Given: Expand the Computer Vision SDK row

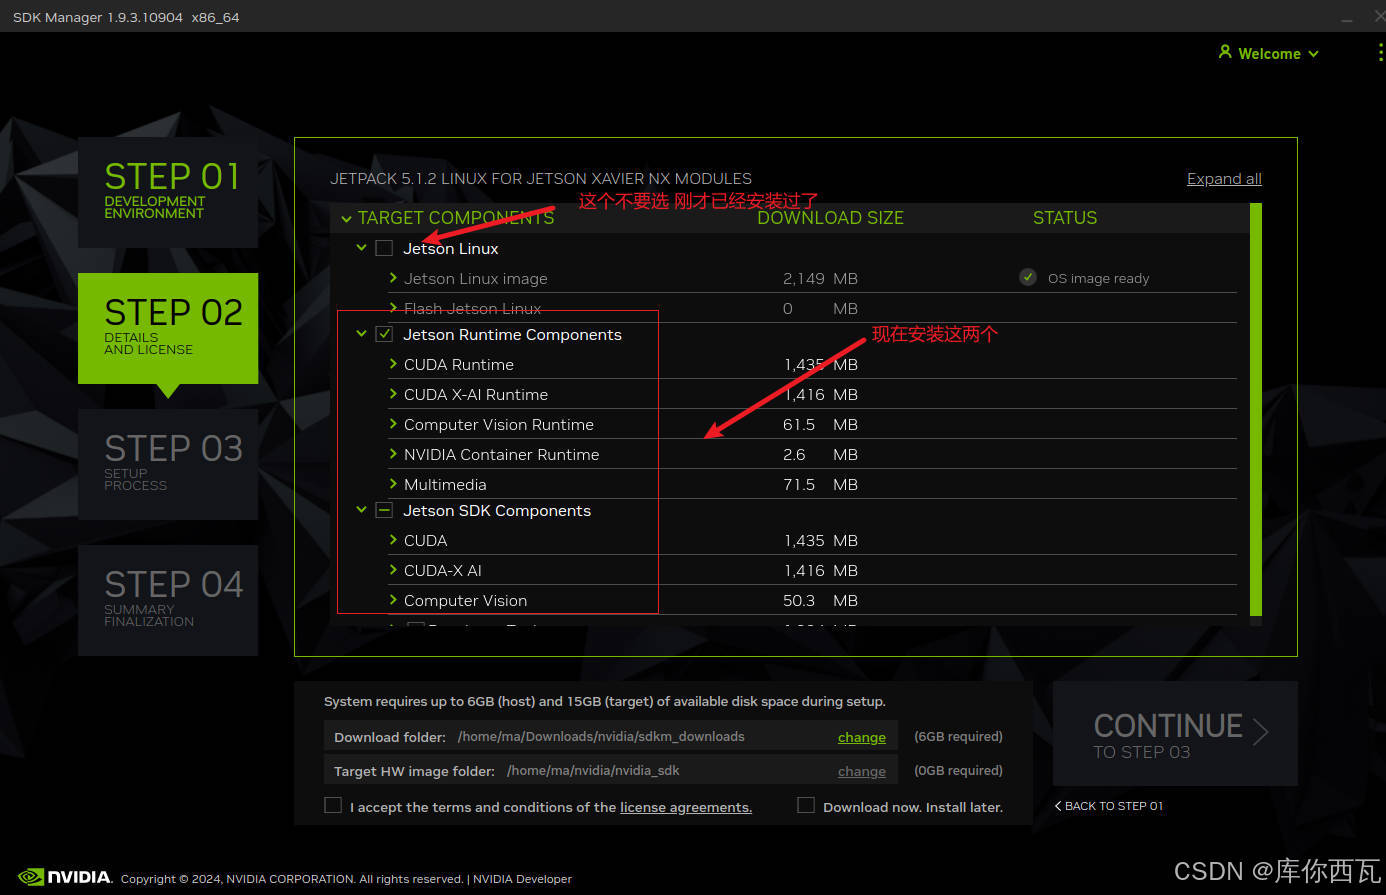Looking at the screenshot, I should tap(393, 600).
